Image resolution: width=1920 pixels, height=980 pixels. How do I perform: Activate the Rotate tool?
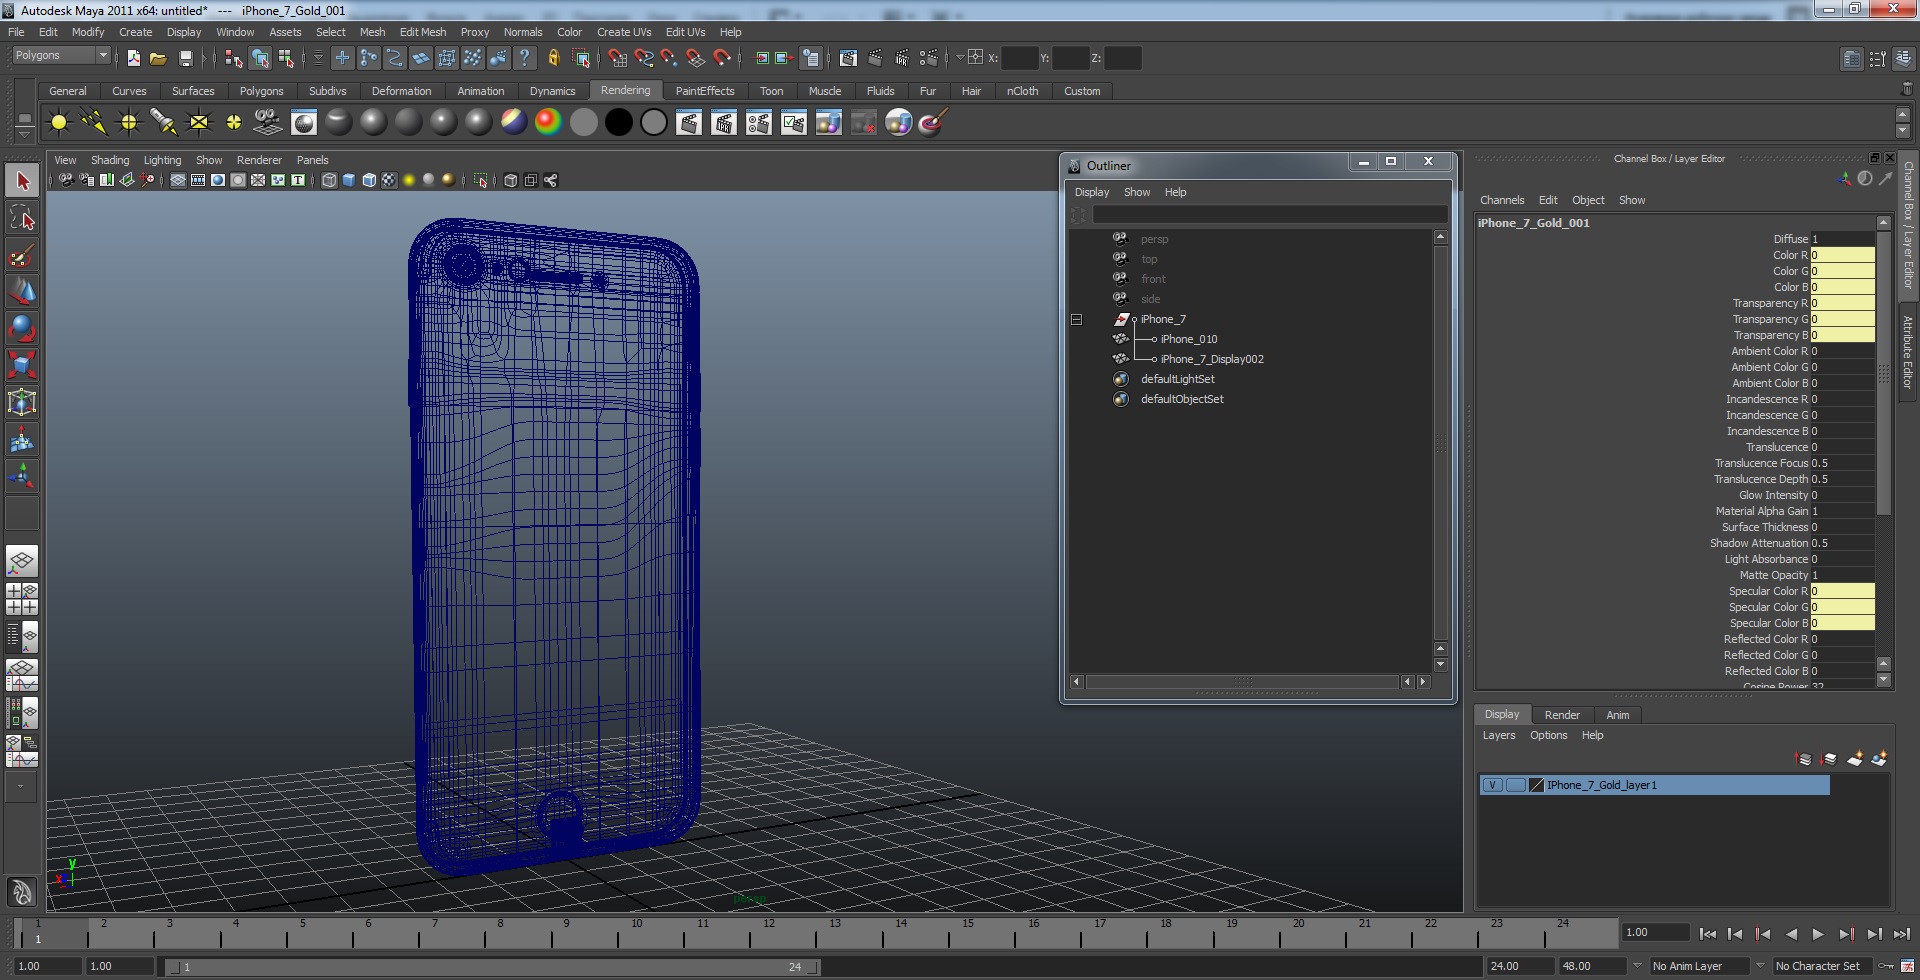click(x=22, y=328)
